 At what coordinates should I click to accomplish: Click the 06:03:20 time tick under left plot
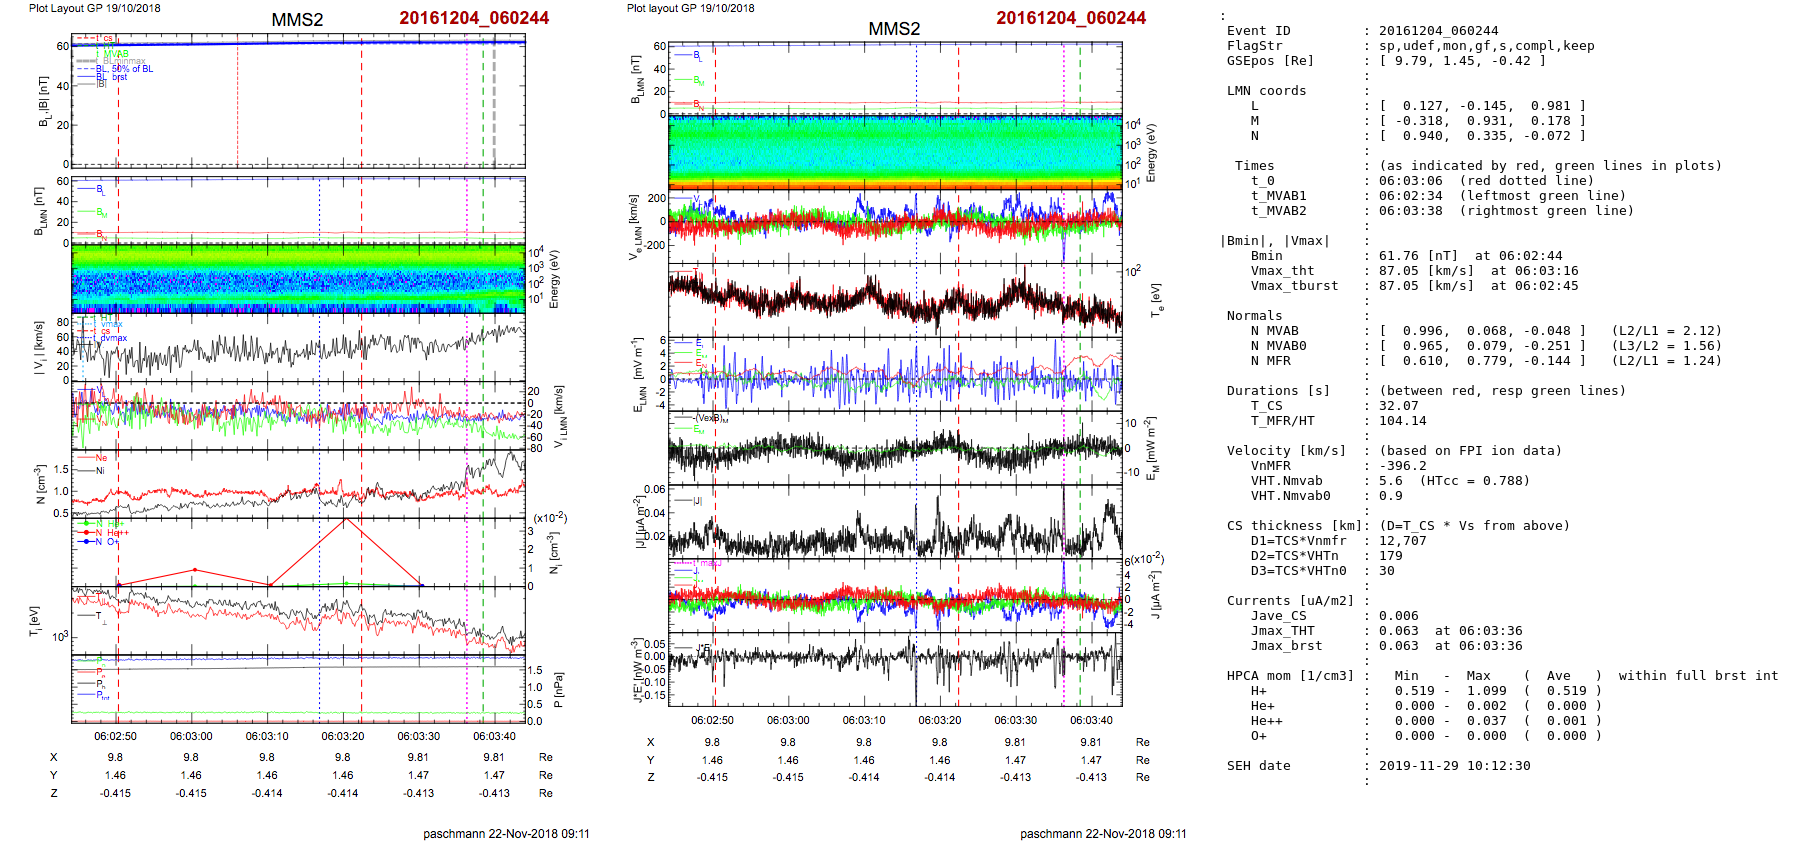[343, 736]
